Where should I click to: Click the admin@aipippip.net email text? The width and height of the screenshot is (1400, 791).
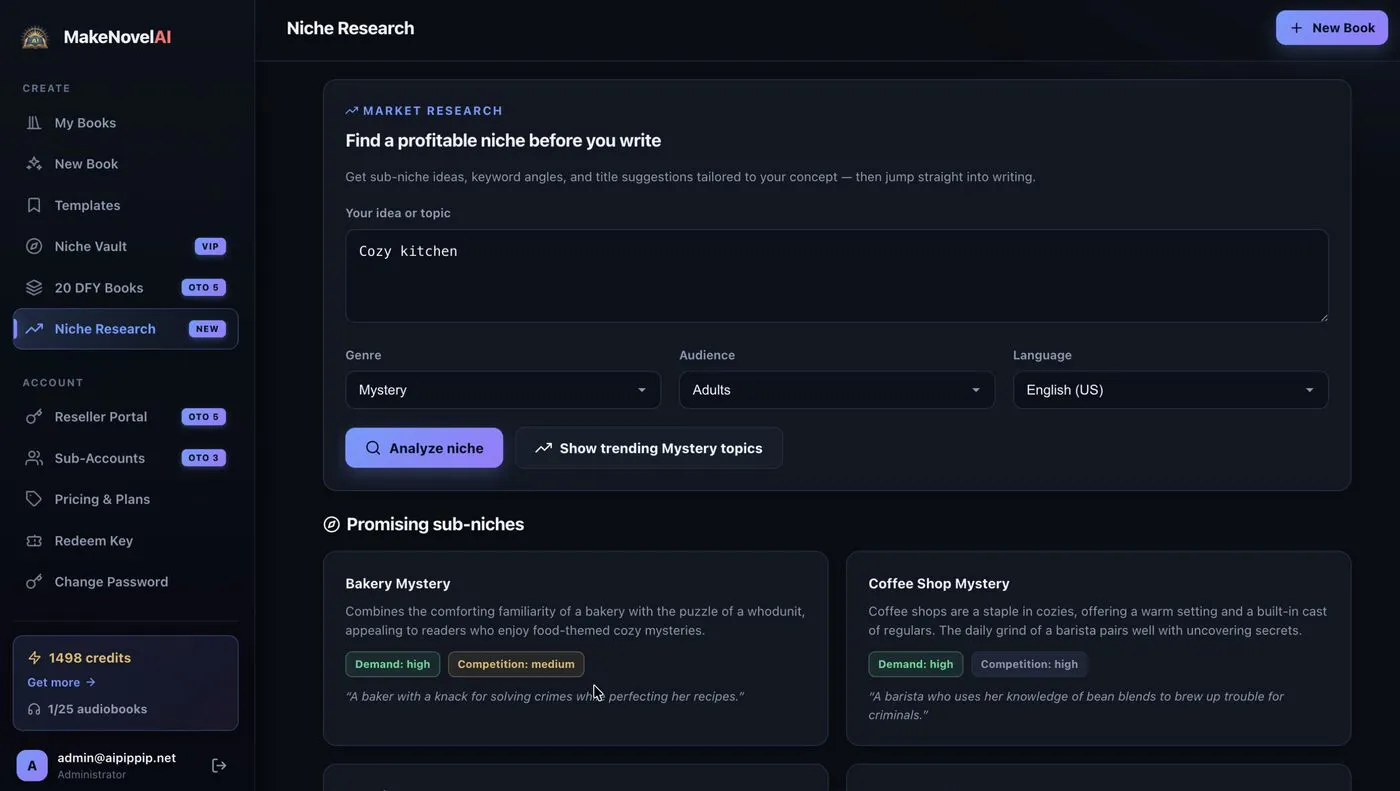point(117,758)
